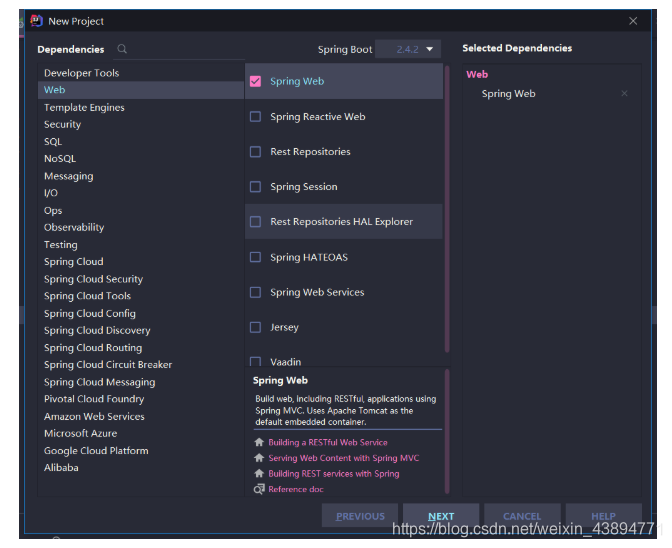Remove Spring Web from selected dependencies
The height and width of the screenshot is (548, 672).
coord(624,93)
